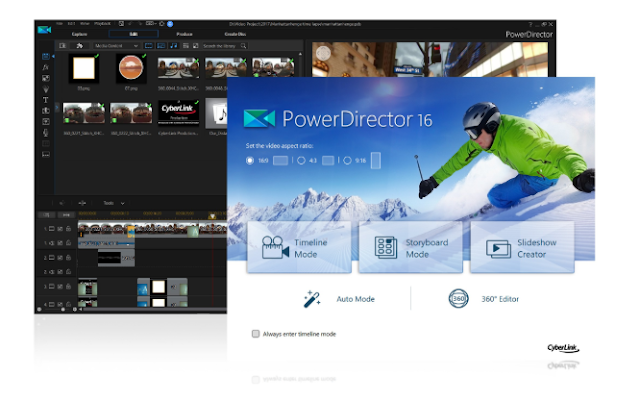Open project aspect ratio dropdown in top toolbar

[x=151, y=24]
